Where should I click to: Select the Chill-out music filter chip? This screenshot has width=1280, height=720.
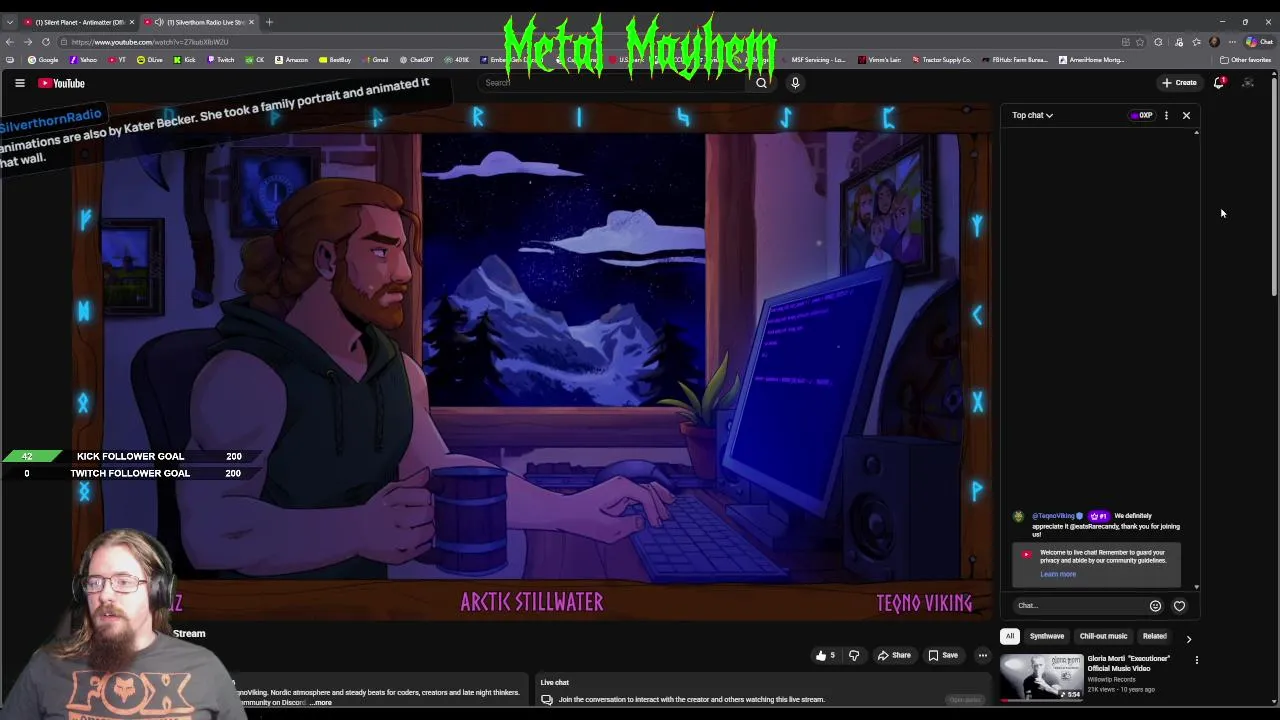pos(1103,636)
